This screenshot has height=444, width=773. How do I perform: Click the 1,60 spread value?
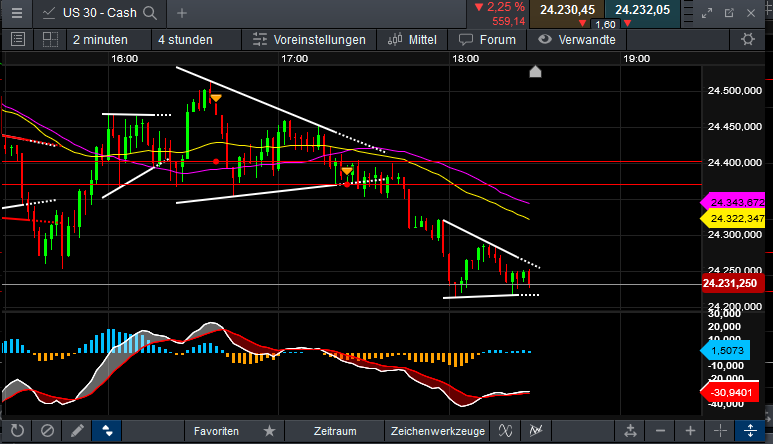pyautogui.click(x=605, y=25)
